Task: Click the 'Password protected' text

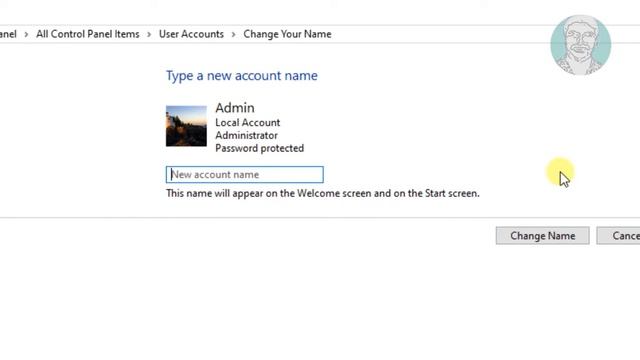Action: tap(260, 148)
